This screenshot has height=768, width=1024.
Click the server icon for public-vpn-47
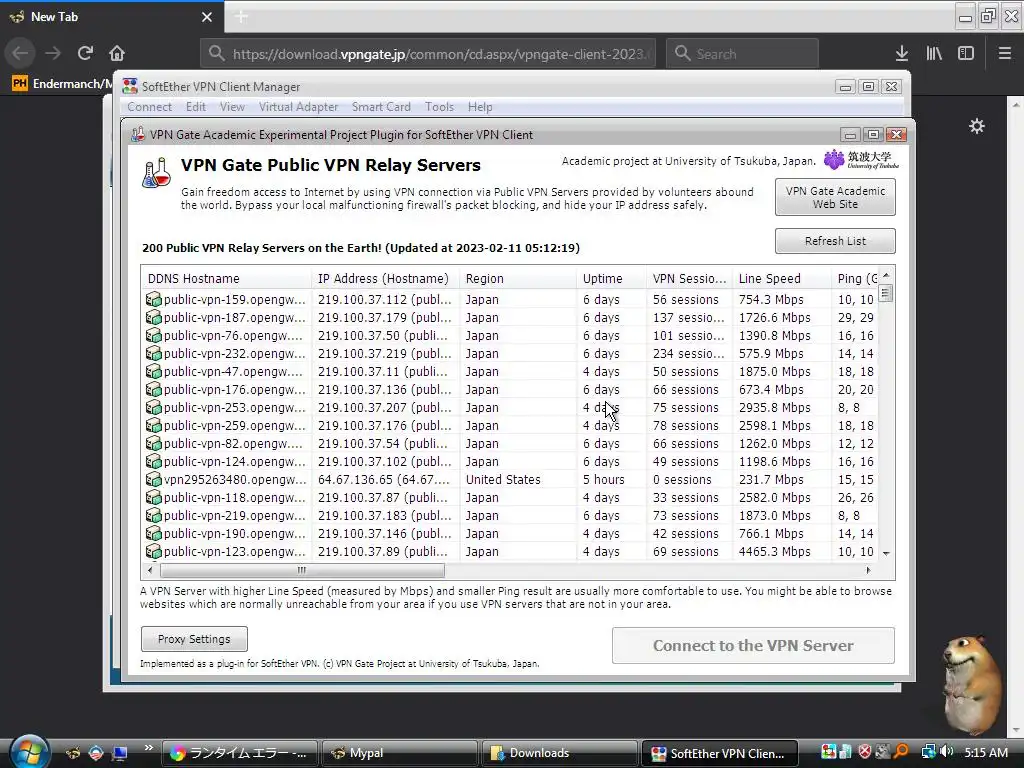(153, 371)
